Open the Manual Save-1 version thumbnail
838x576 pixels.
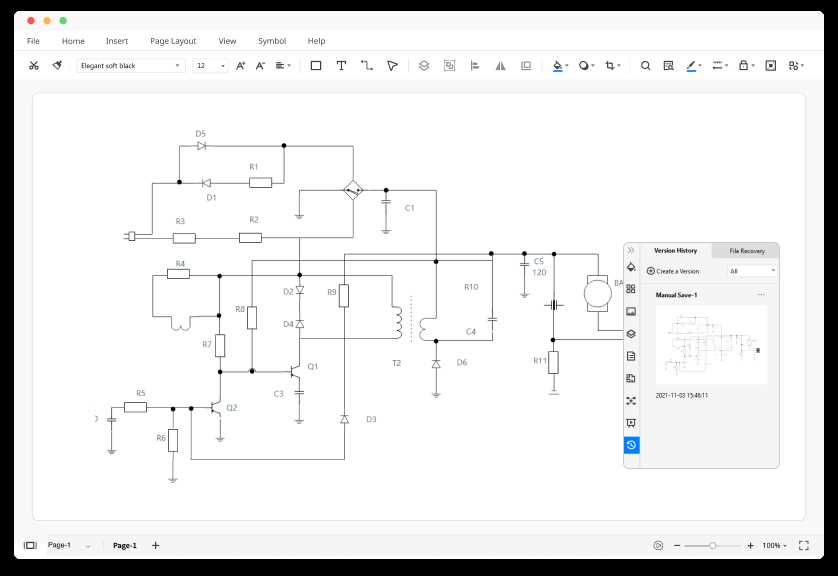tap(711, 345)
